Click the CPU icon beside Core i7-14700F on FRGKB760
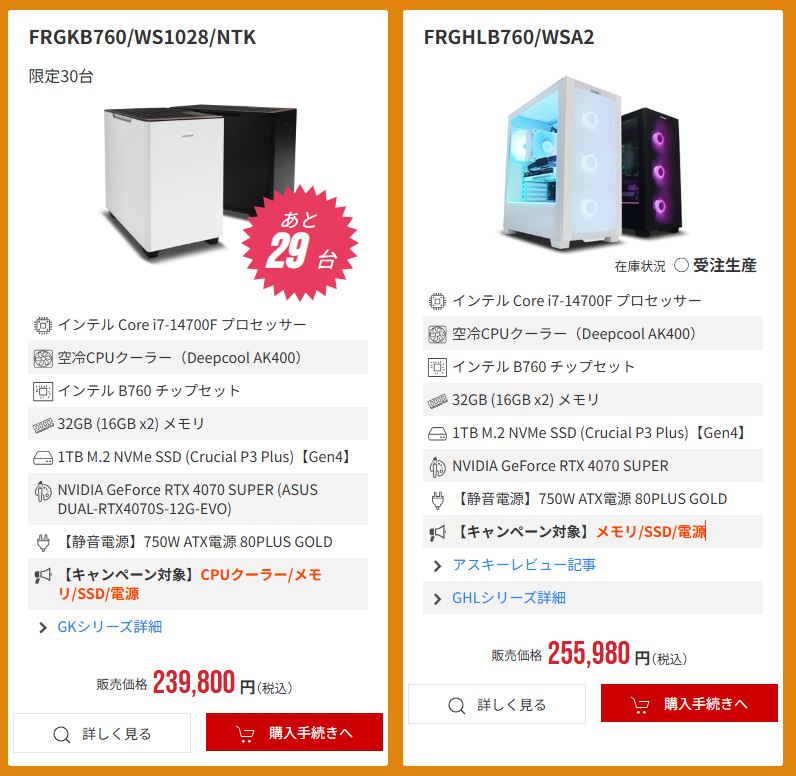Viewport: 796px width, 776px height. (x=43, y=325)
